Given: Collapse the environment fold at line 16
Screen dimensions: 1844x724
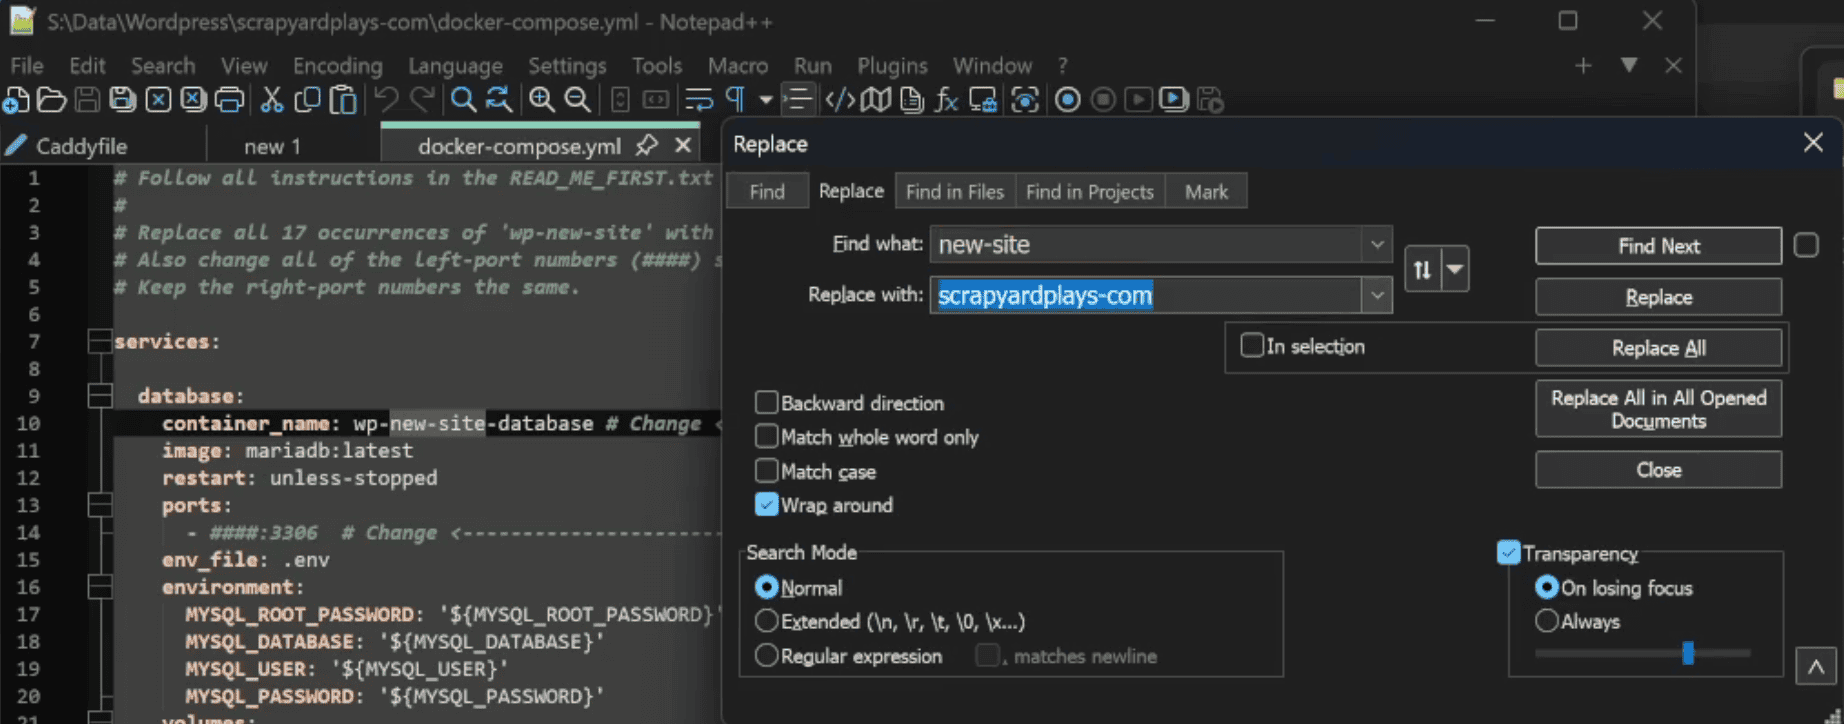Looking at the screenshot, I should click(x=100, y=587).
